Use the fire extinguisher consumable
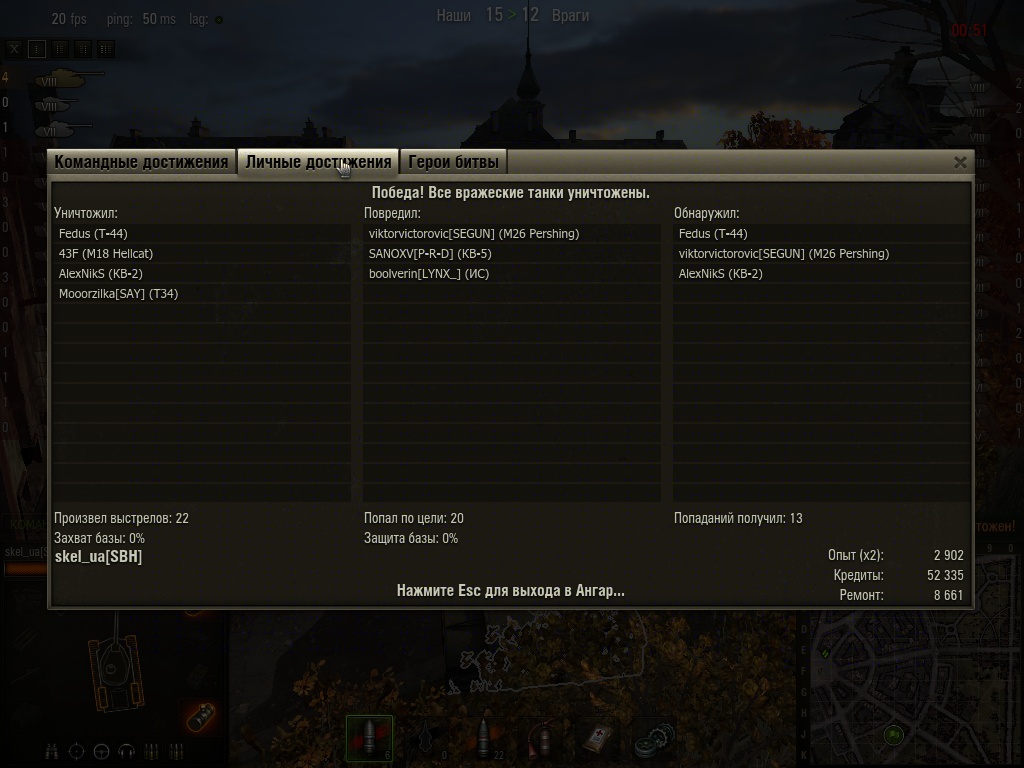Screen dimensions: 1024x768 (541, 738)
